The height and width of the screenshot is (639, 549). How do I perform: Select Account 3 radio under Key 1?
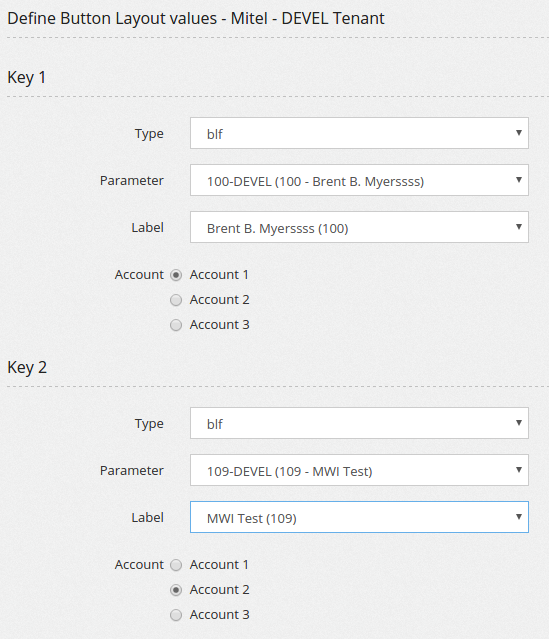click(x=176, y=325)
